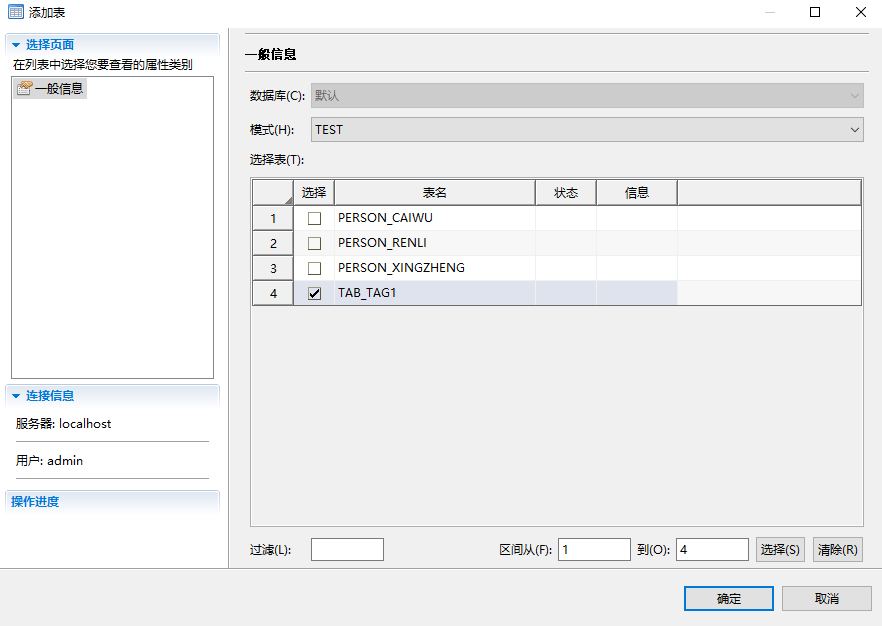This screenshot has height=626, width=882.
Task: Check the PERSON_RENLI table checkbox
Action: click(314, 243)
